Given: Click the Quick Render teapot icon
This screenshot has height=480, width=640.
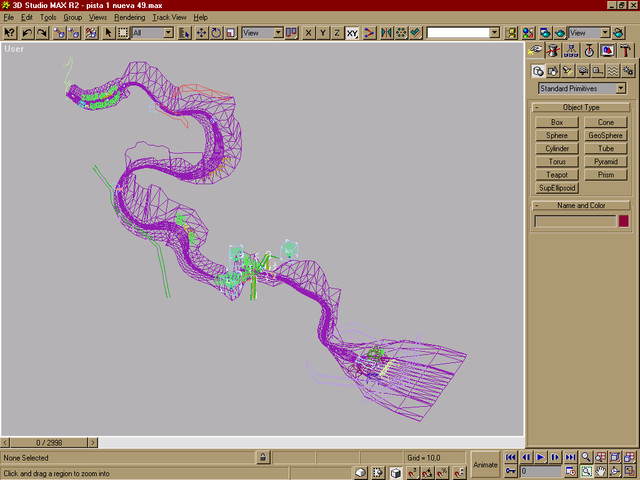Looking at the screenshot, I should click(560, 33).
